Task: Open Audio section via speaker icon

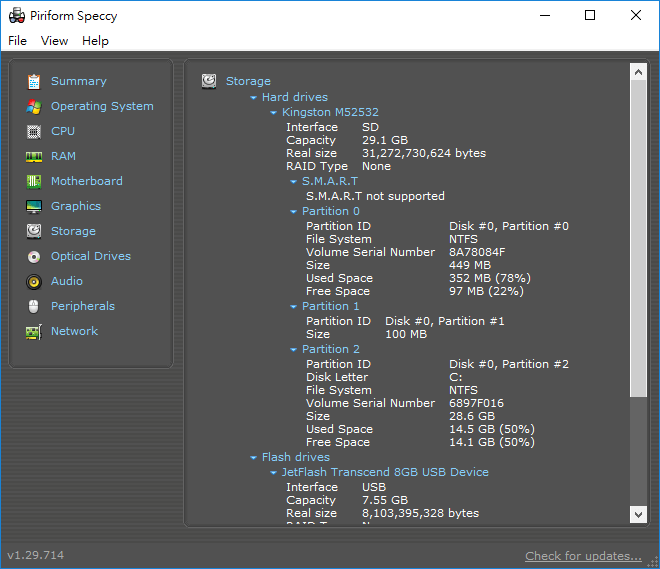Action: (x=34, y=281)
